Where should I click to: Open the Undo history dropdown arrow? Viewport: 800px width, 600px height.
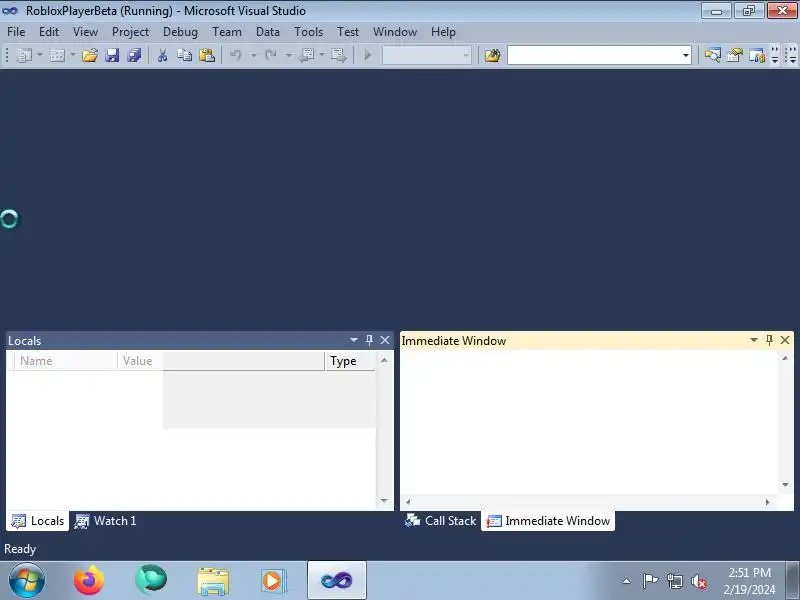pos(253,55)
